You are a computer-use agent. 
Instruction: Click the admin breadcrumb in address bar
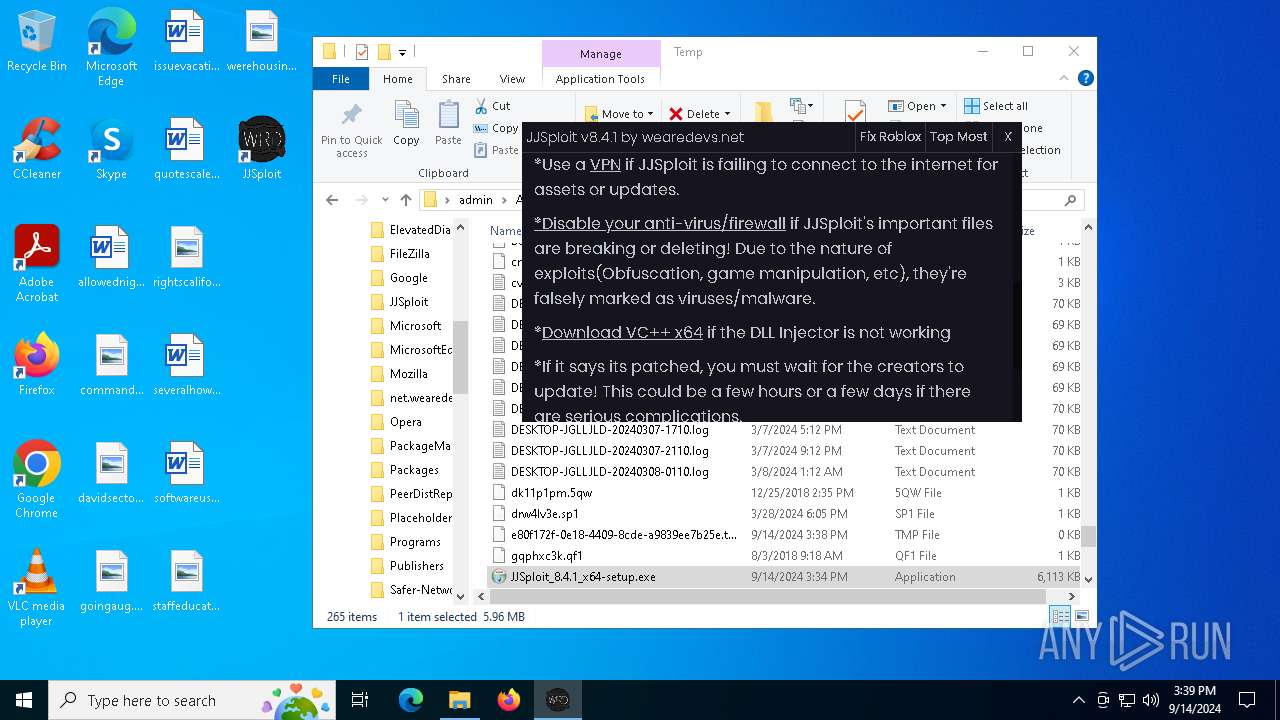[x=475, y=200]
